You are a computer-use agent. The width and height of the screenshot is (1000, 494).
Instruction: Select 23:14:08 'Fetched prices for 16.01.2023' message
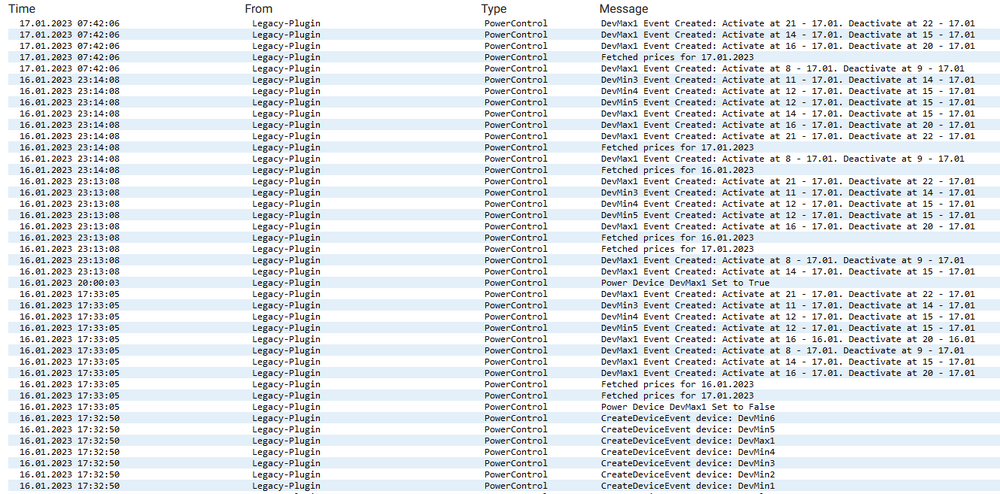coord(677,170)
